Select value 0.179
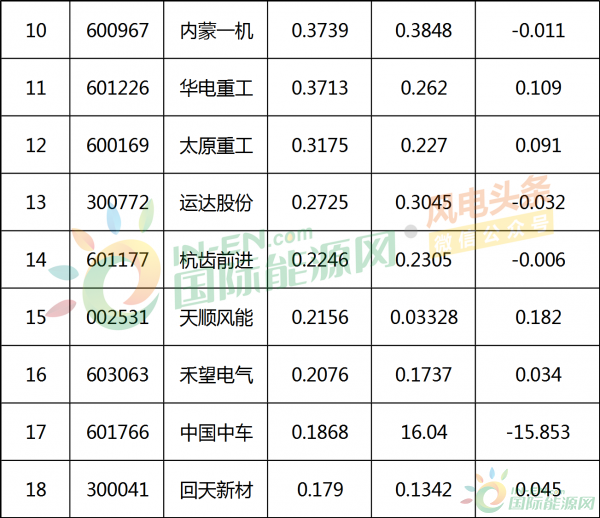Viewport: 600px width, 518px height. (320, 489)
